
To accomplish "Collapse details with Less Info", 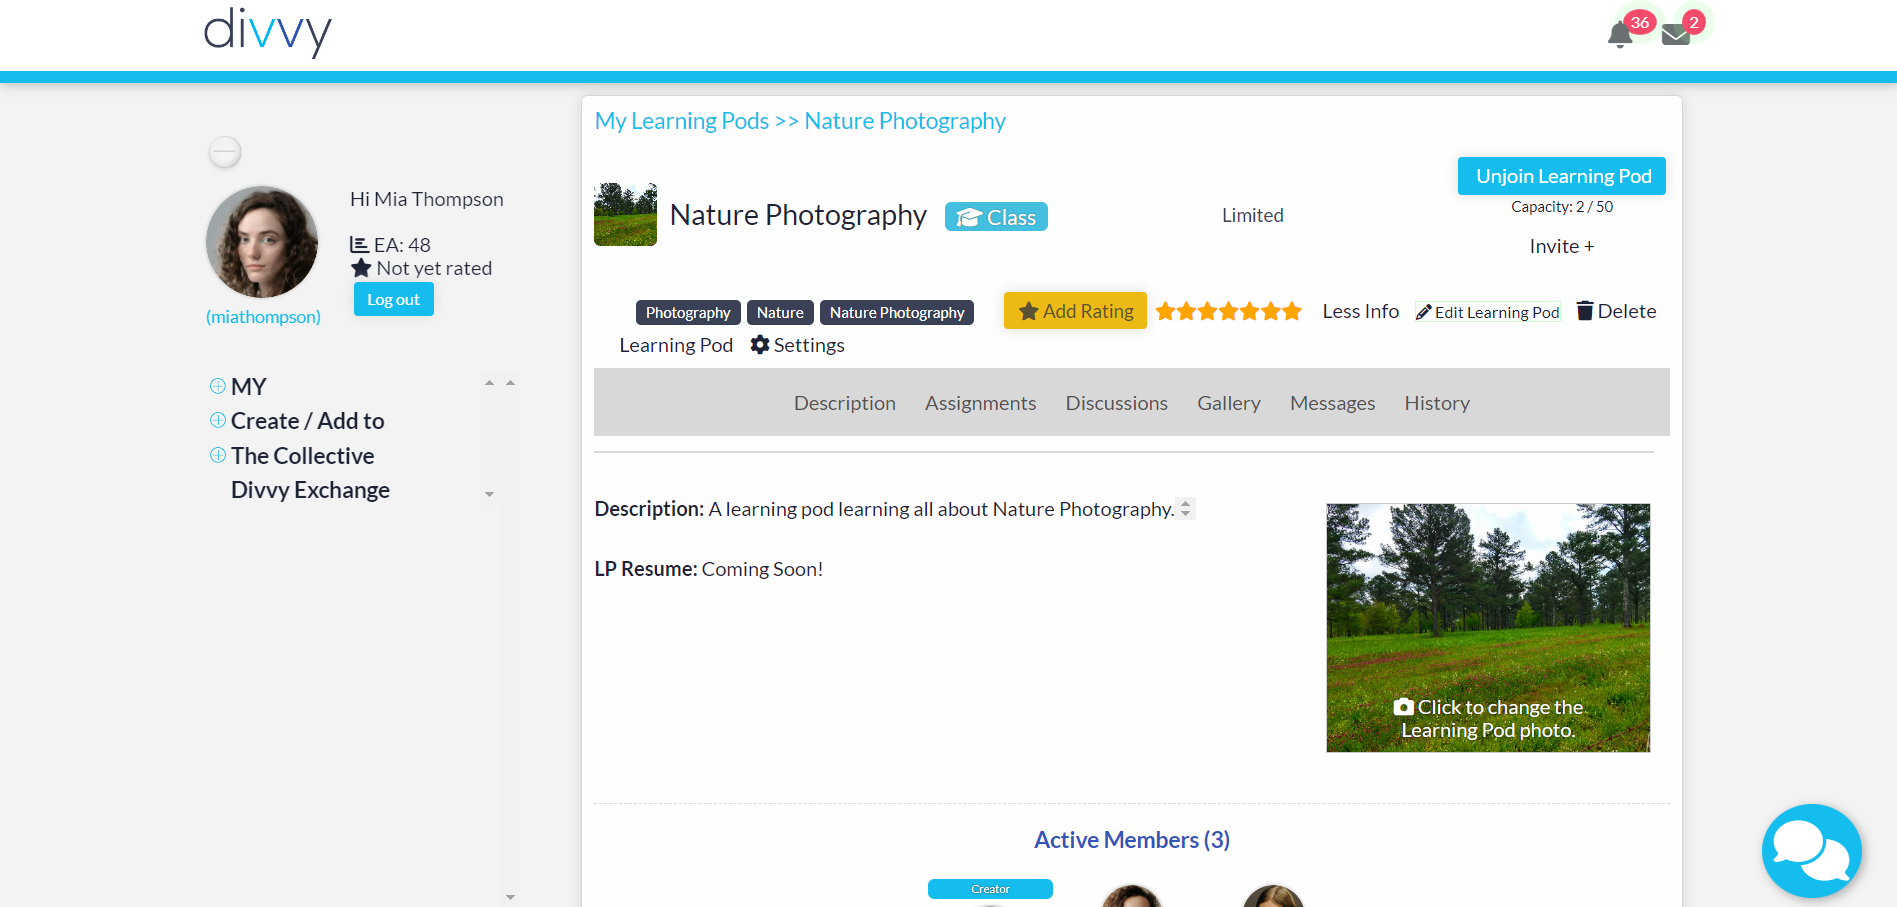I will pos(1360,311).
